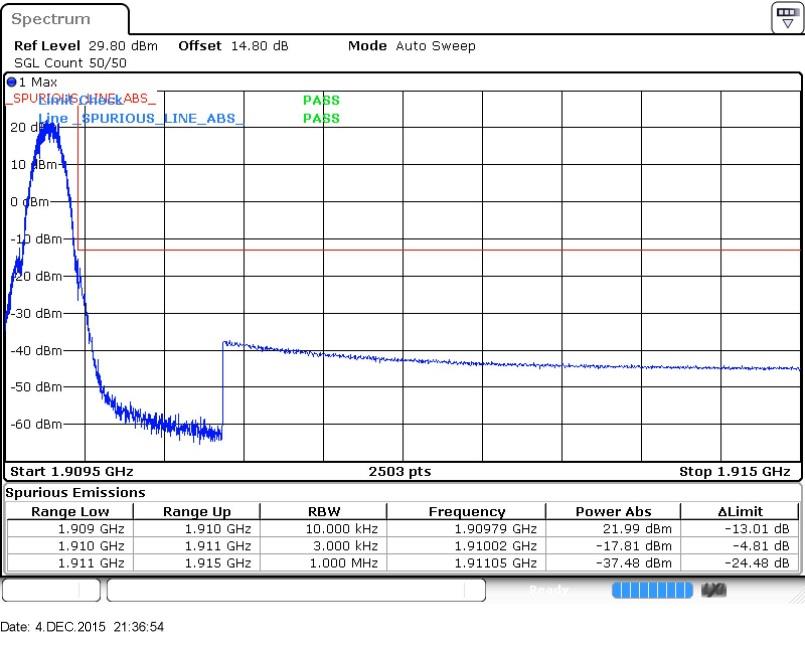Select the Line _SPURIOUS_LINE_ABS_ limit label

(140, 119)
